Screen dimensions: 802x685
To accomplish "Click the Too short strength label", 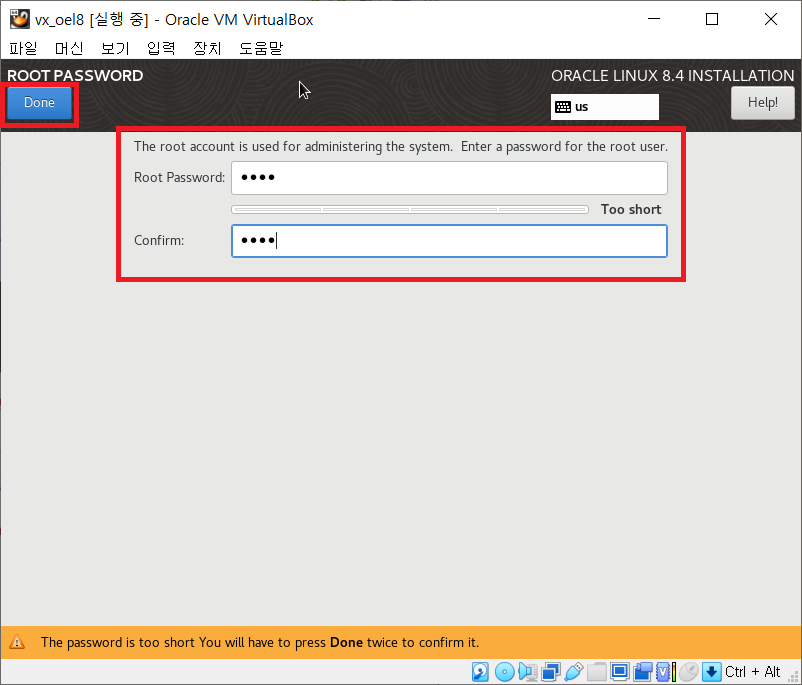I will click(x=631, y=209).
